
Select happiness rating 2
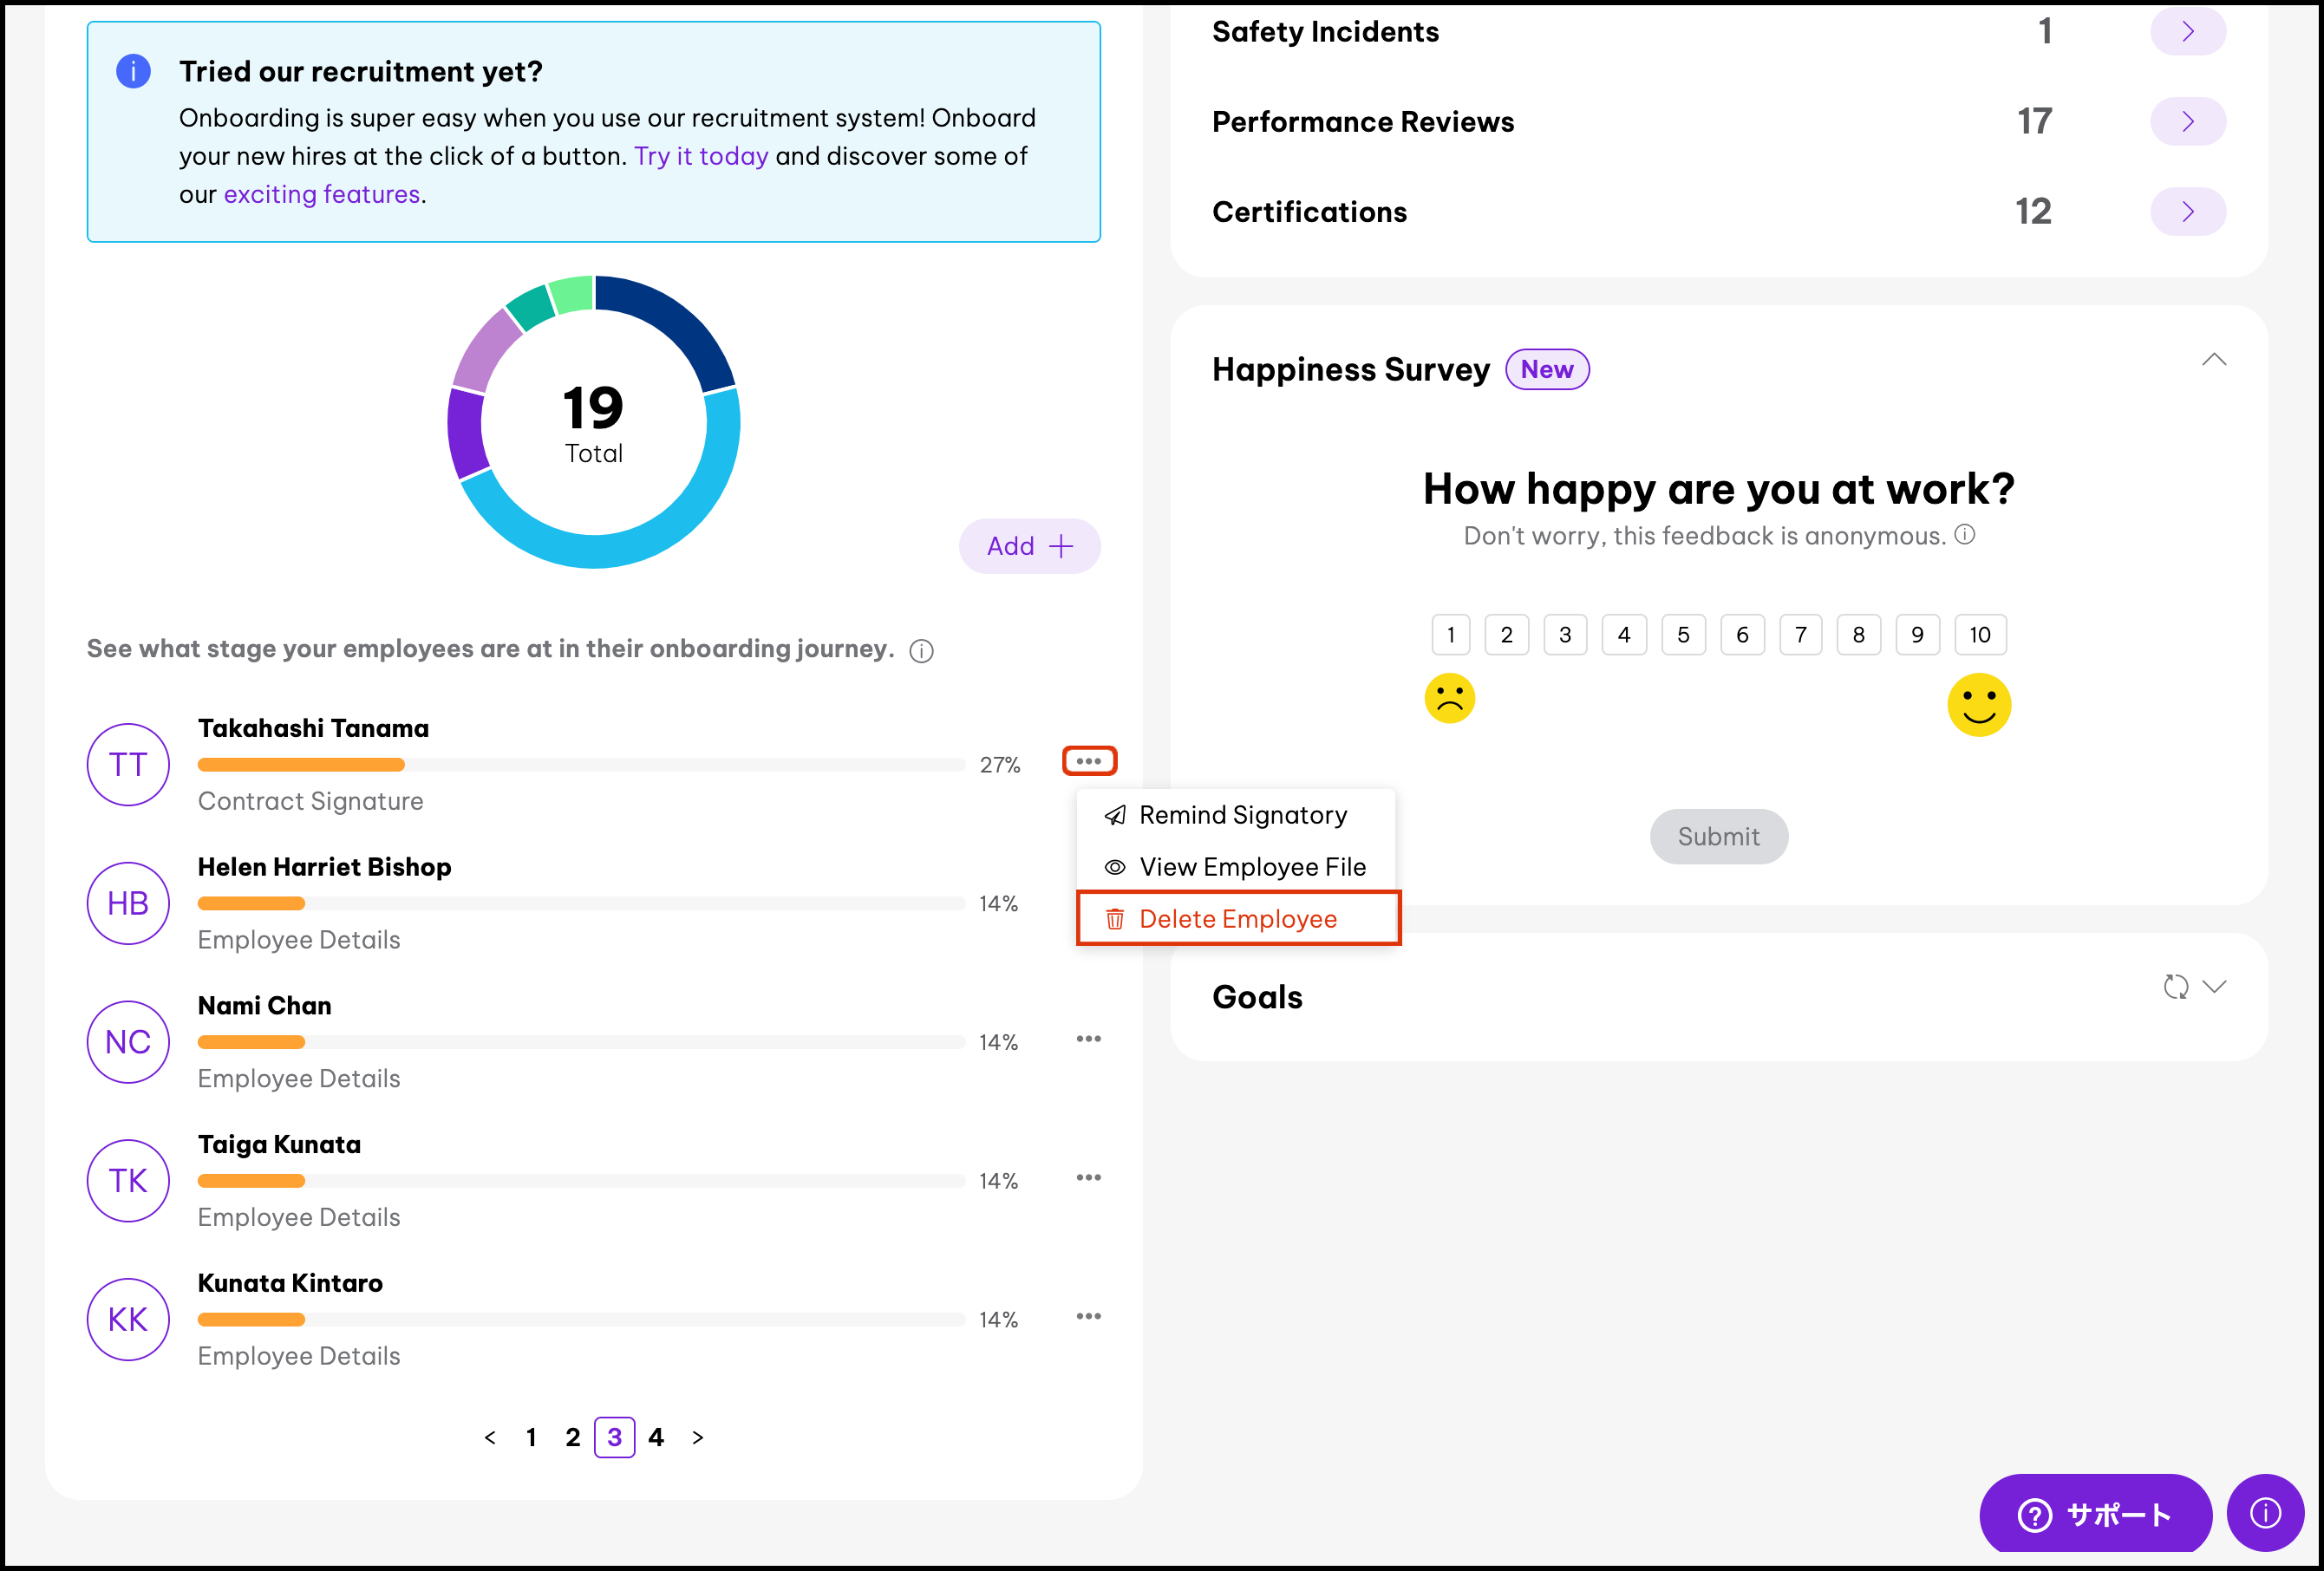(1506, 635)
